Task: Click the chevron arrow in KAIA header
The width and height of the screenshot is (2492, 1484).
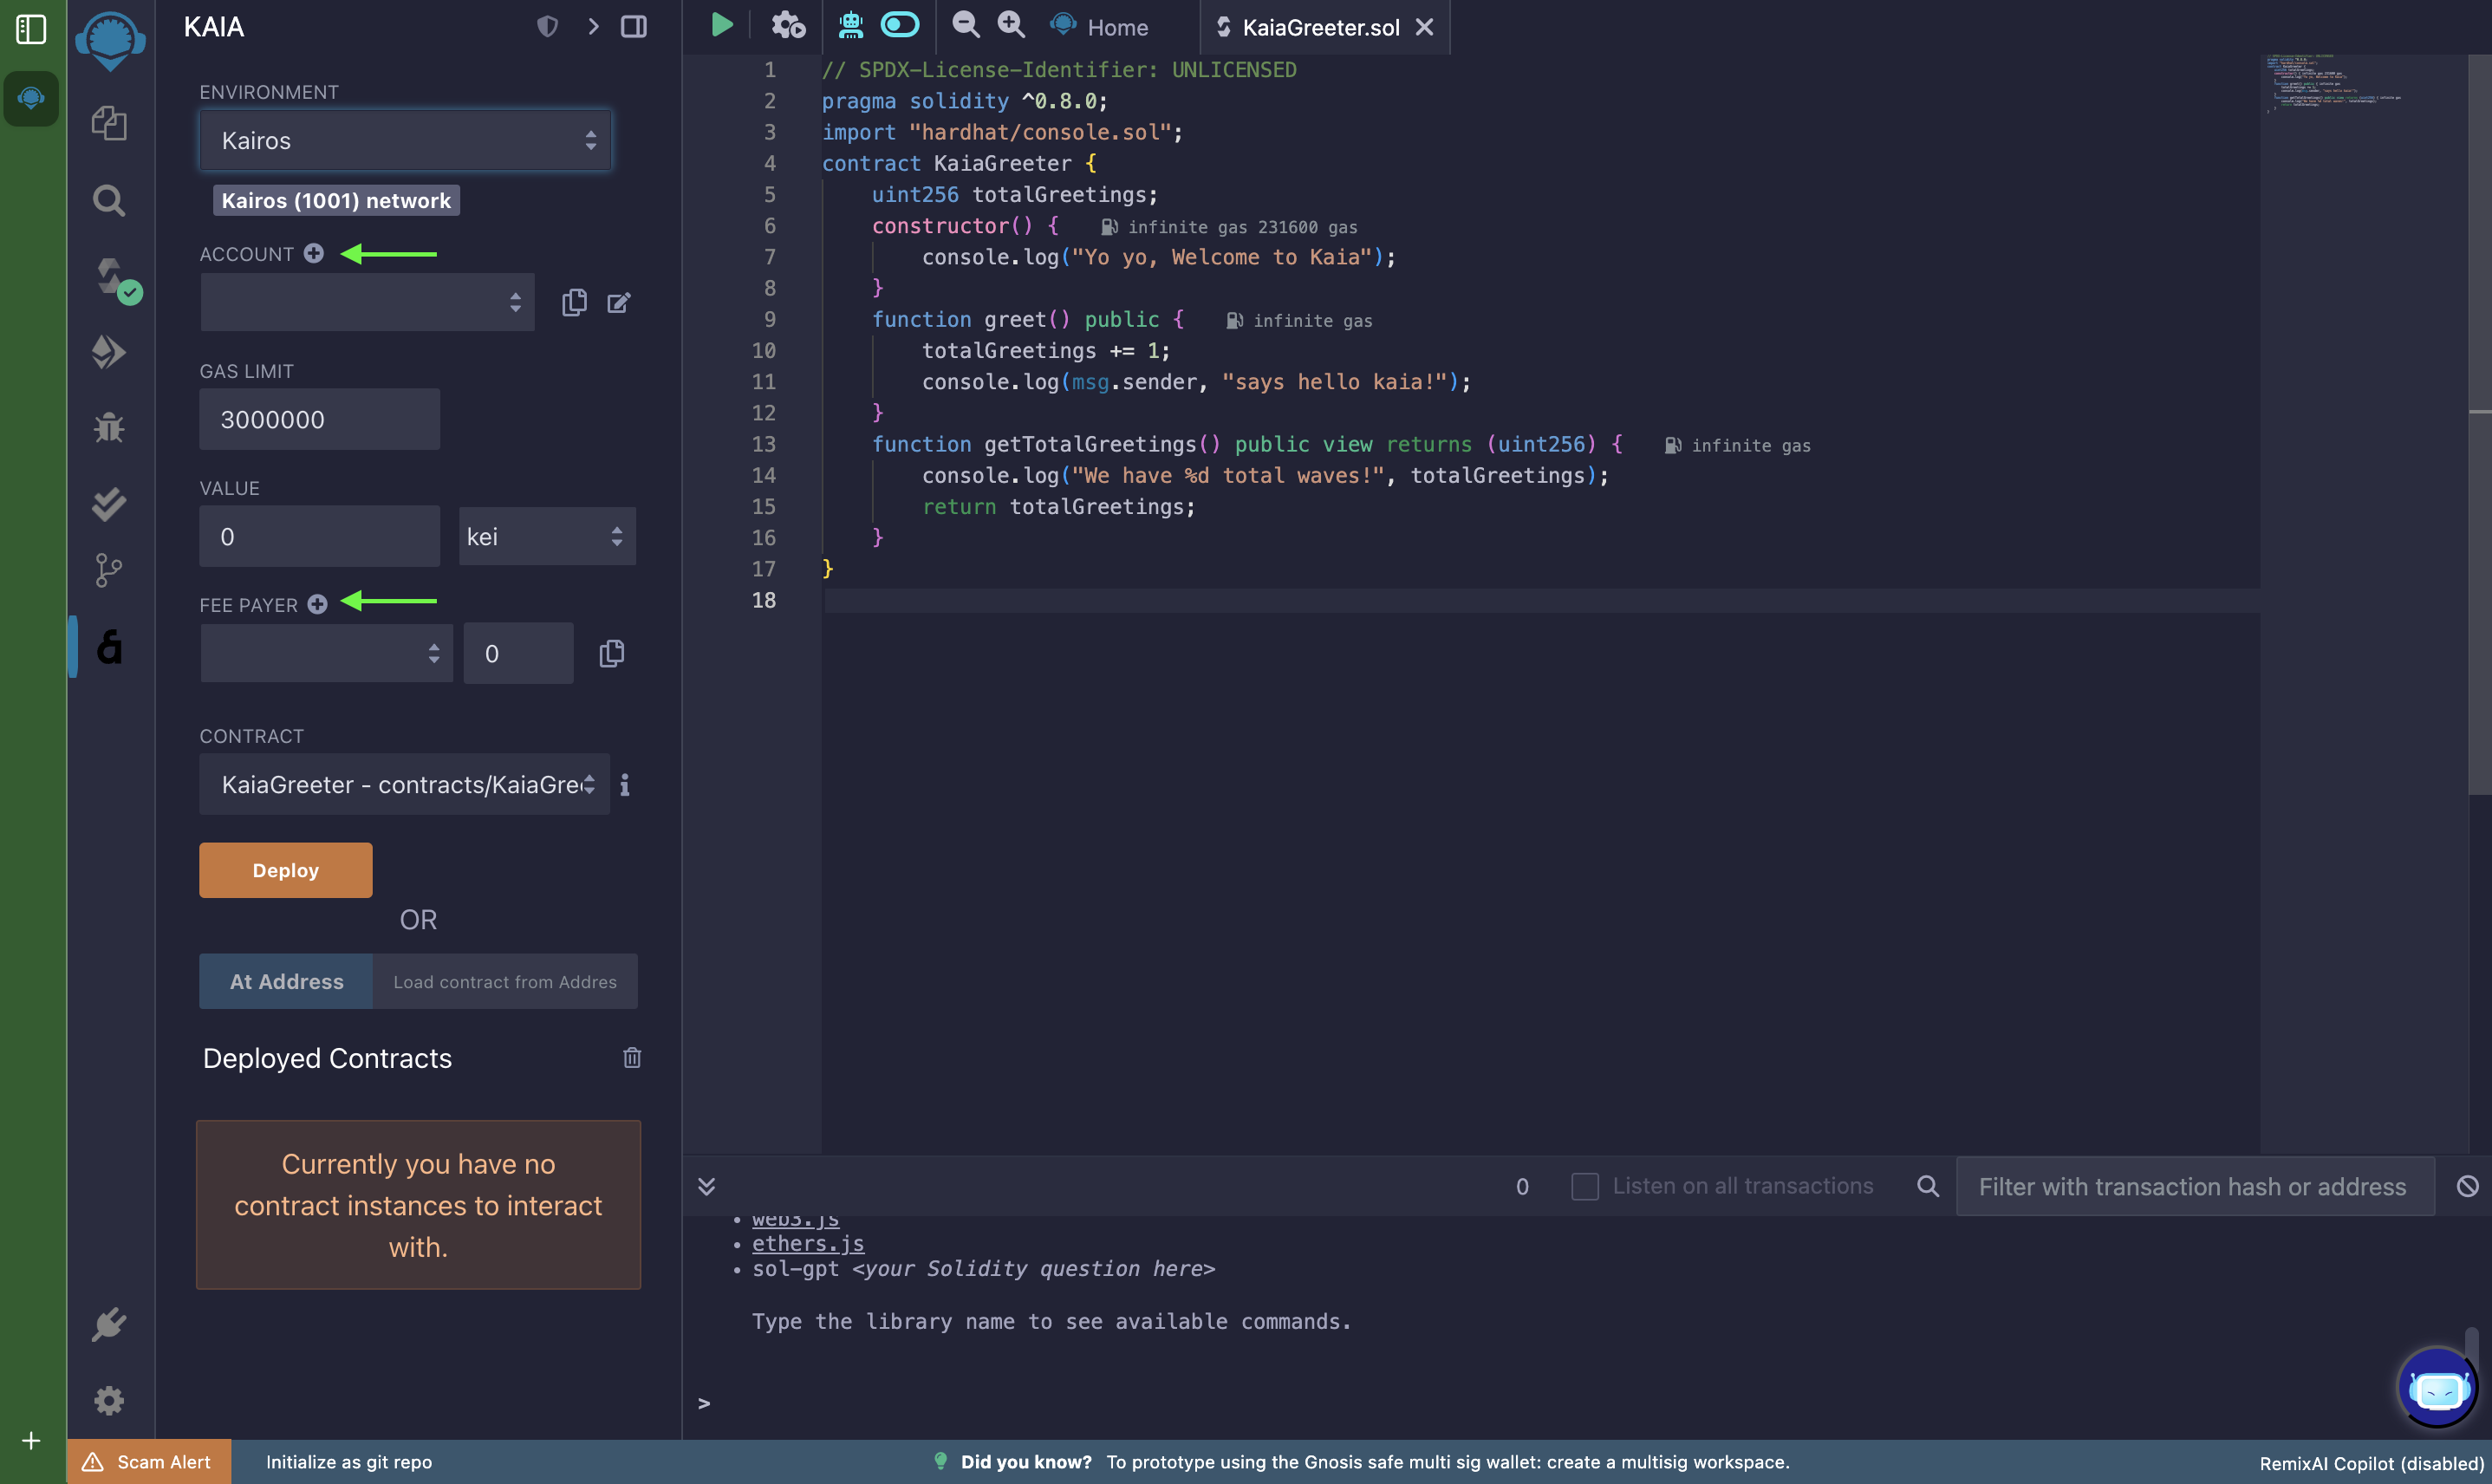Action: (x=593, y=27)
